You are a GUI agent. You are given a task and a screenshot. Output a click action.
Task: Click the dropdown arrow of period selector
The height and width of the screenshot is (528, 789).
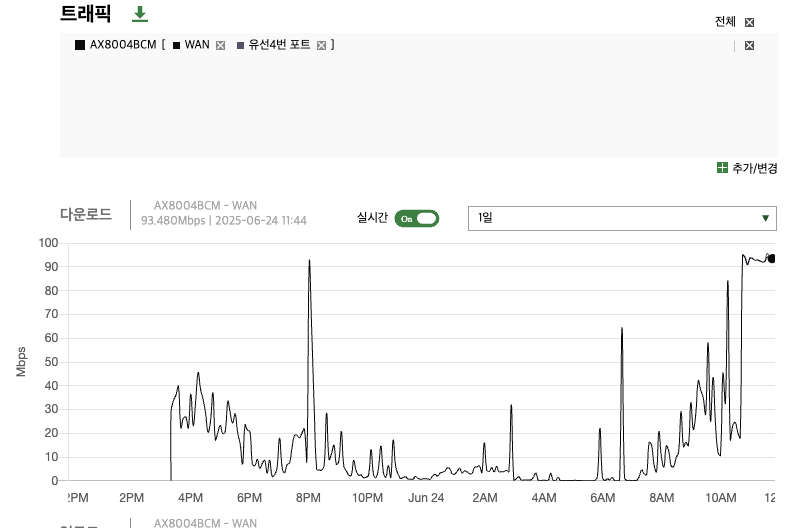(765, 218)
